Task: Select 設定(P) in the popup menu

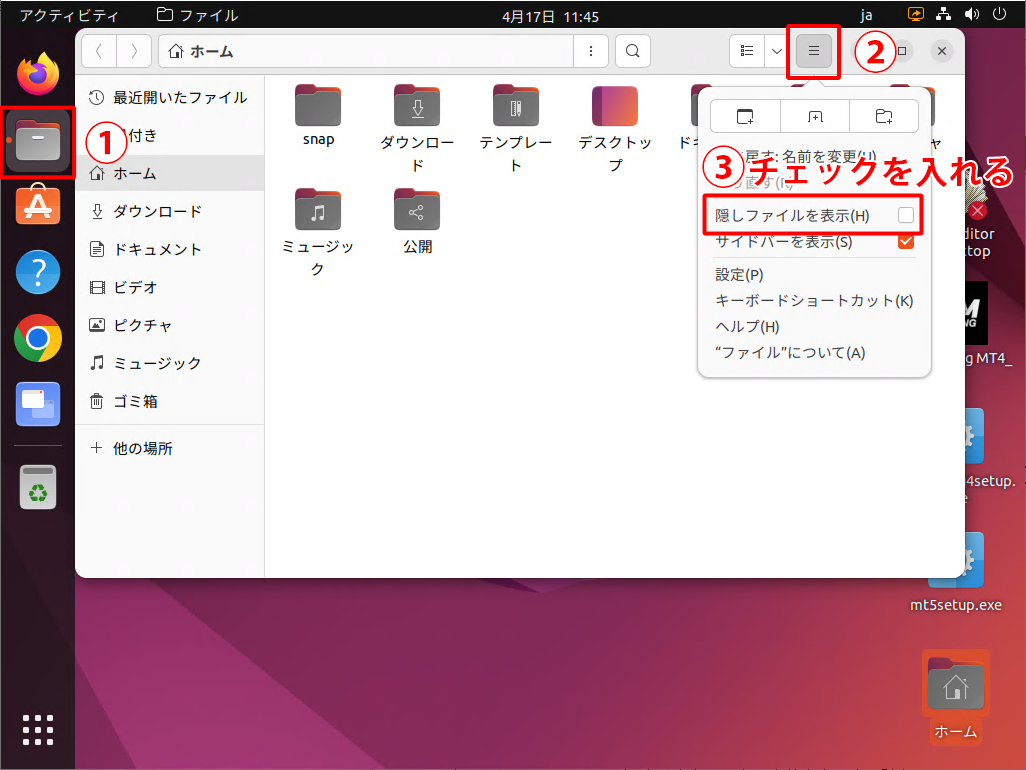Action: click(739, 275)
